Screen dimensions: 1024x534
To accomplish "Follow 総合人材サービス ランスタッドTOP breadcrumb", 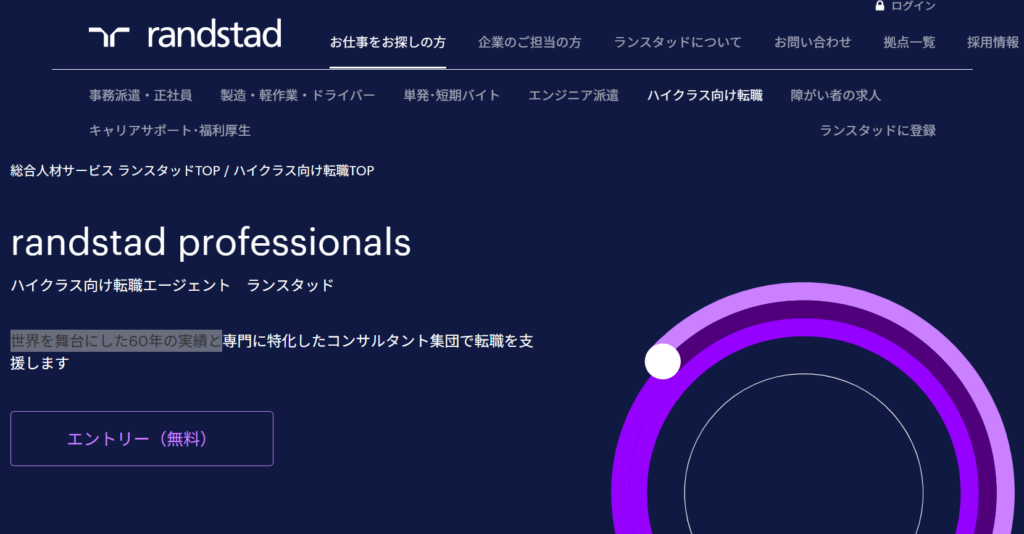I will coord(115,171).
